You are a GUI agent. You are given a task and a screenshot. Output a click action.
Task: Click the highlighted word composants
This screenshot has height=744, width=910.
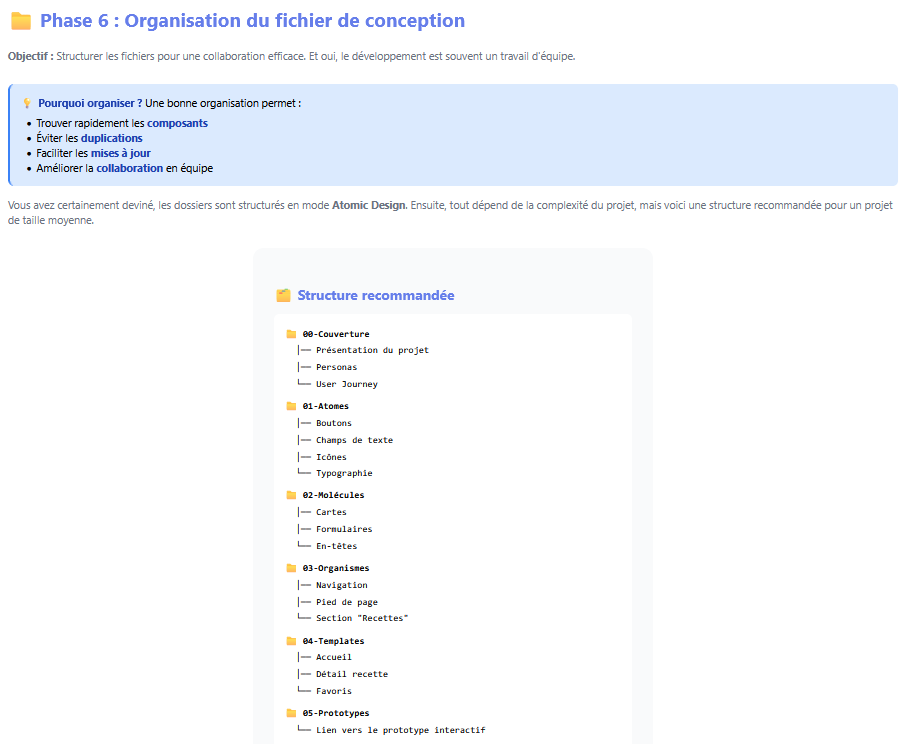coord(178,123)
